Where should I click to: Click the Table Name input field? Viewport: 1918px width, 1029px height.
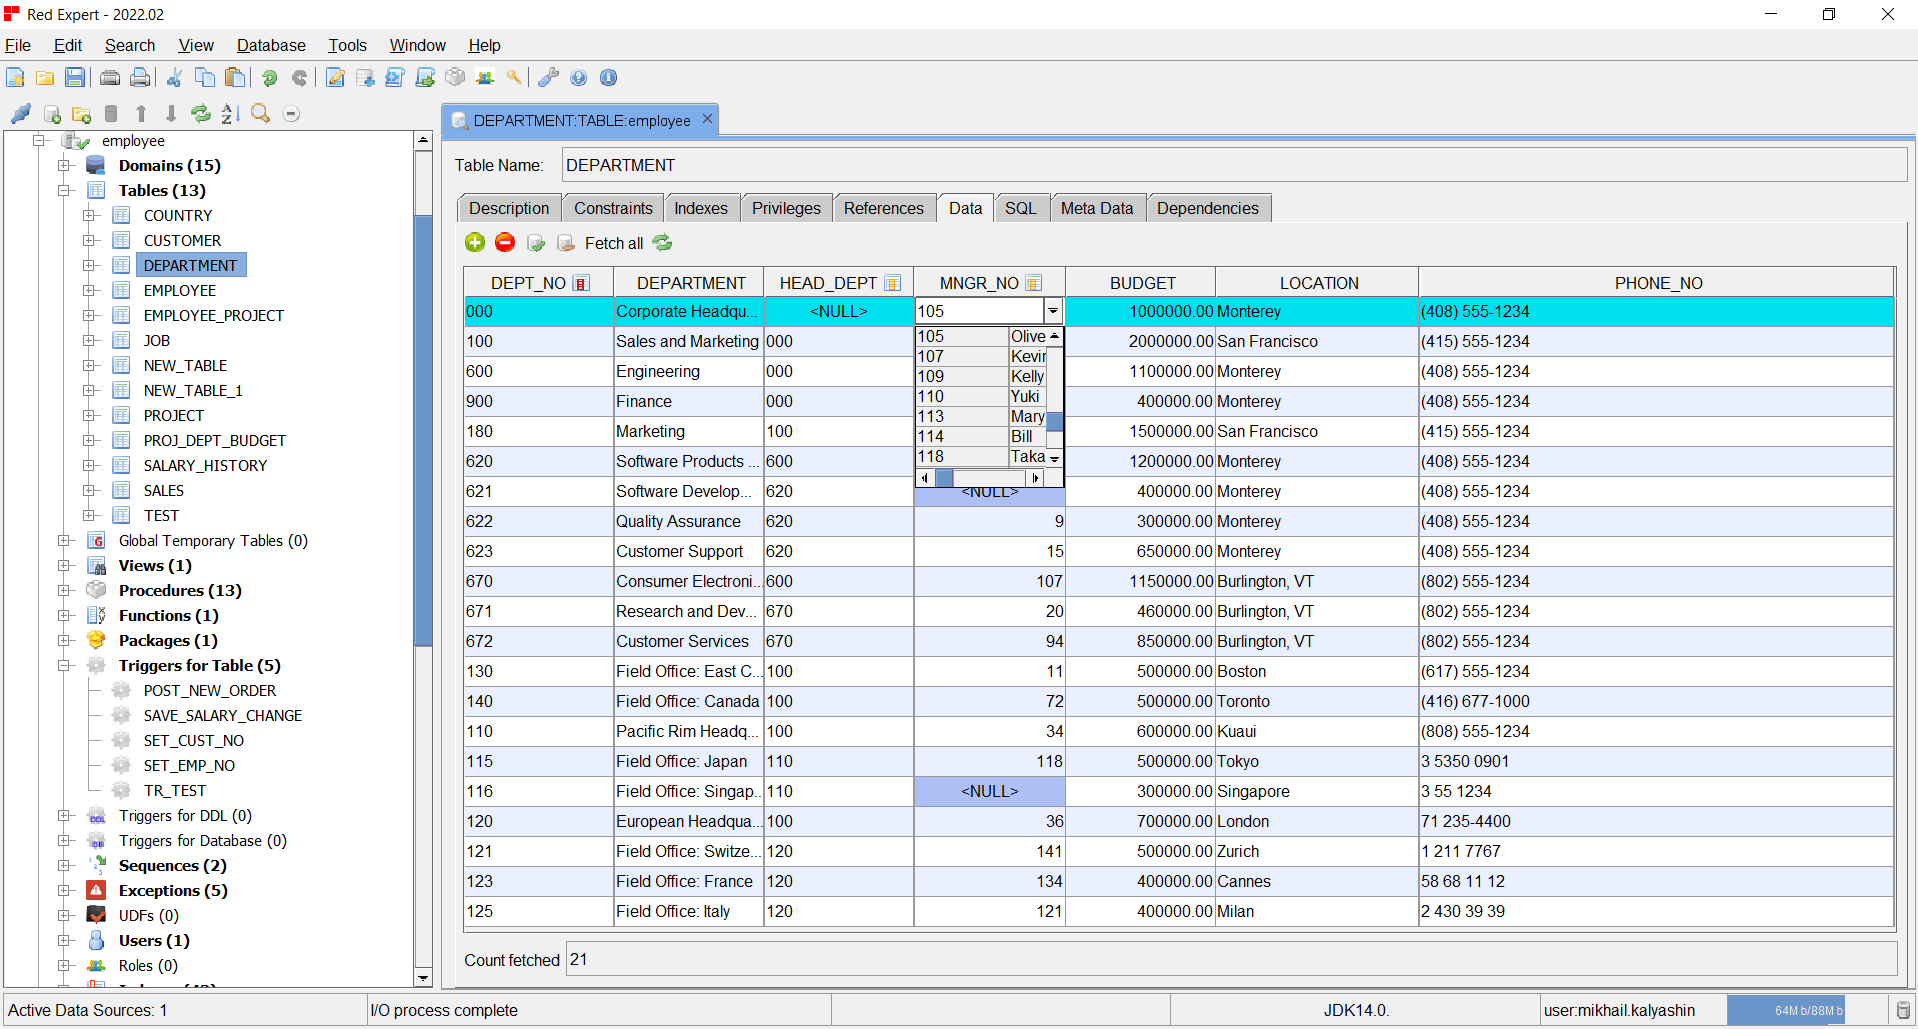[x=1233, y=165]
